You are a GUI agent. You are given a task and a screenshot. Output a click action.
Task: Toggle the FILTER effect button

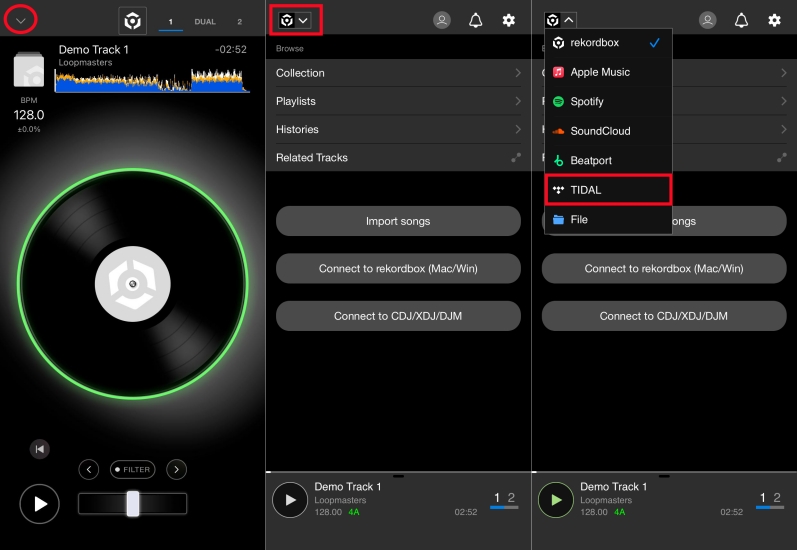coord(133,469)
